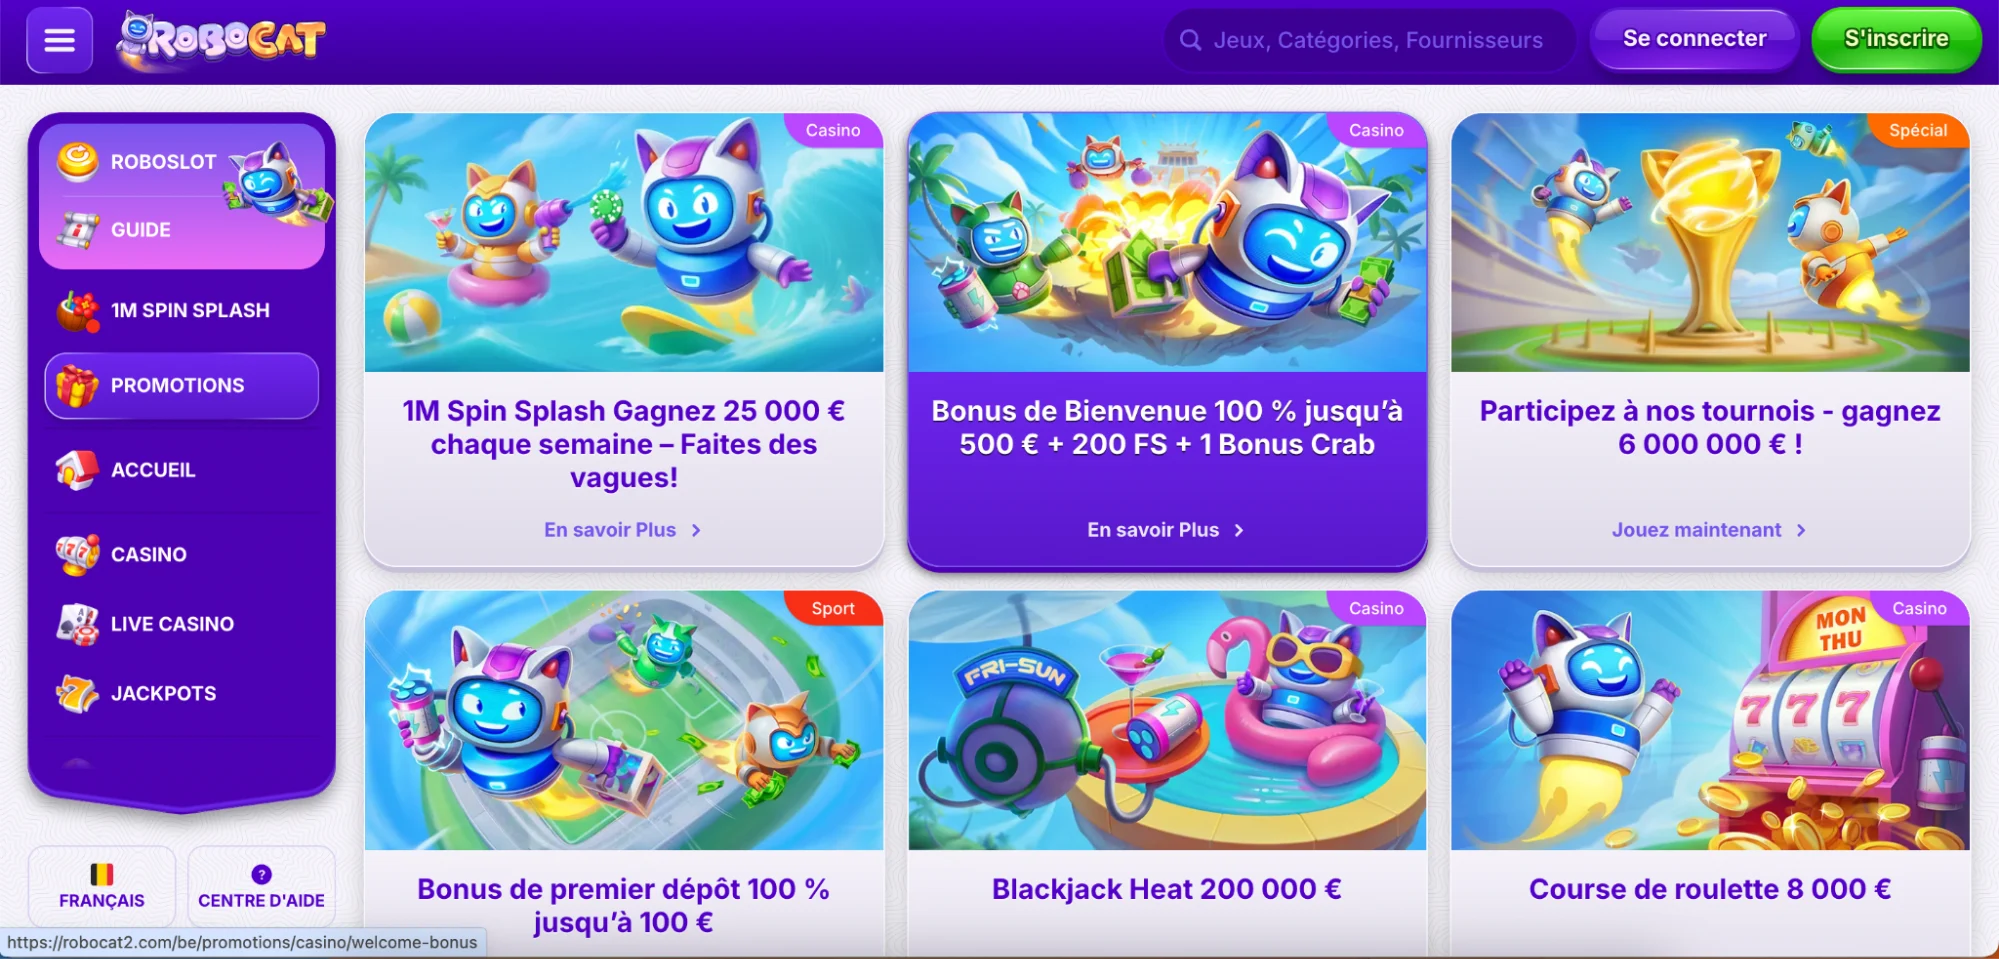Screen dimensions: 1999x960
Task: Click the RoboCat logo
Action: coord(221,41)
